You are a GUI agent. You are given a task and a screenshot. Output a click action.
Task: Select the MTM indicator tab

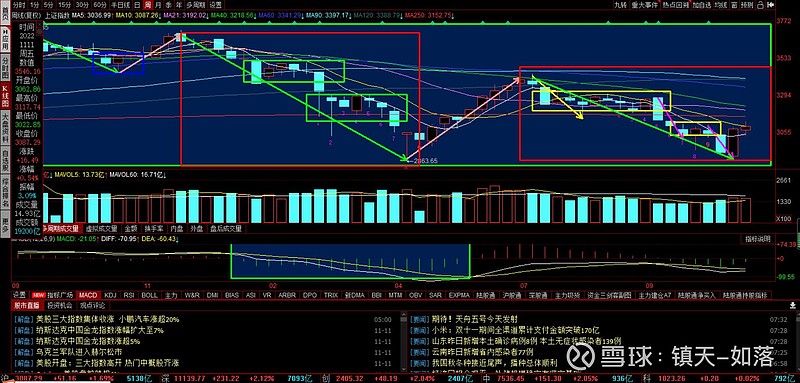tap(395, 295)
